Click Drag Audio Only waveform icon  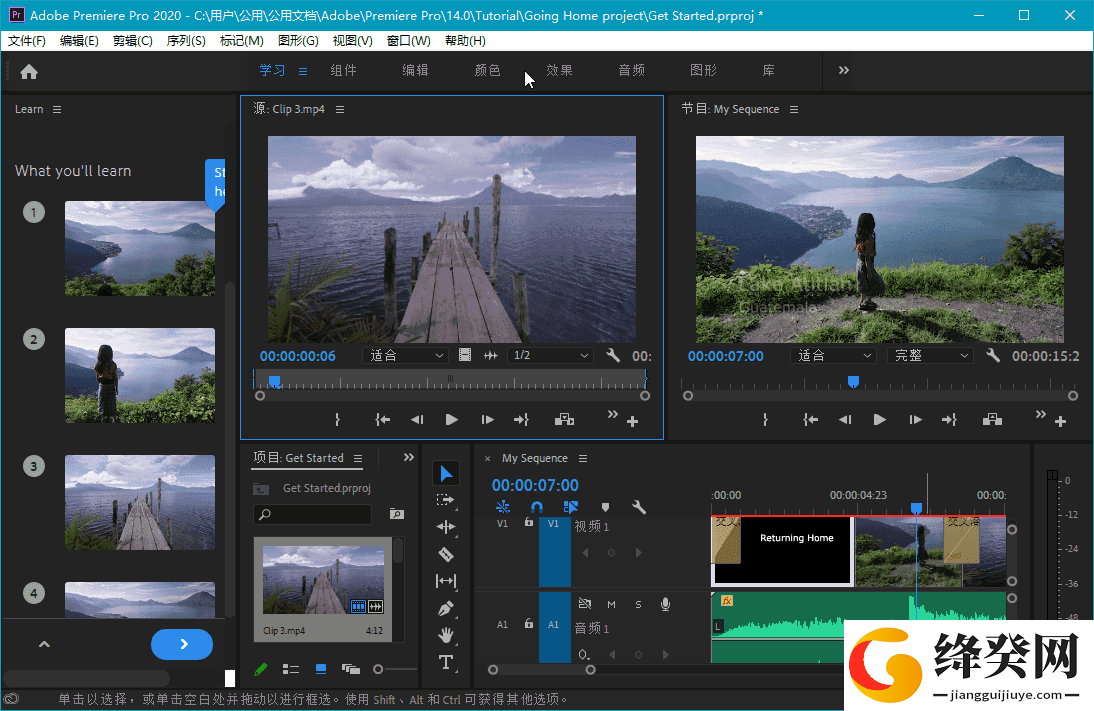[x=490, y=355]
